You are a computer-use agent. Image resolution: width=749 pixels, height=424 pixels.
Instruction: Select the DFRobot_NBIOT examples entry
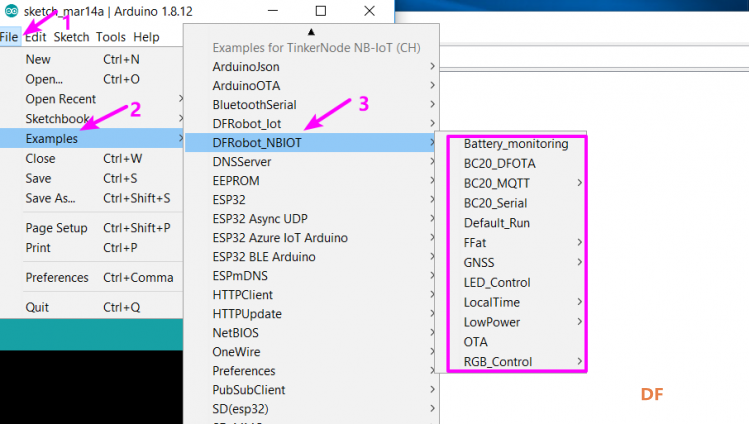coord(311,143)
